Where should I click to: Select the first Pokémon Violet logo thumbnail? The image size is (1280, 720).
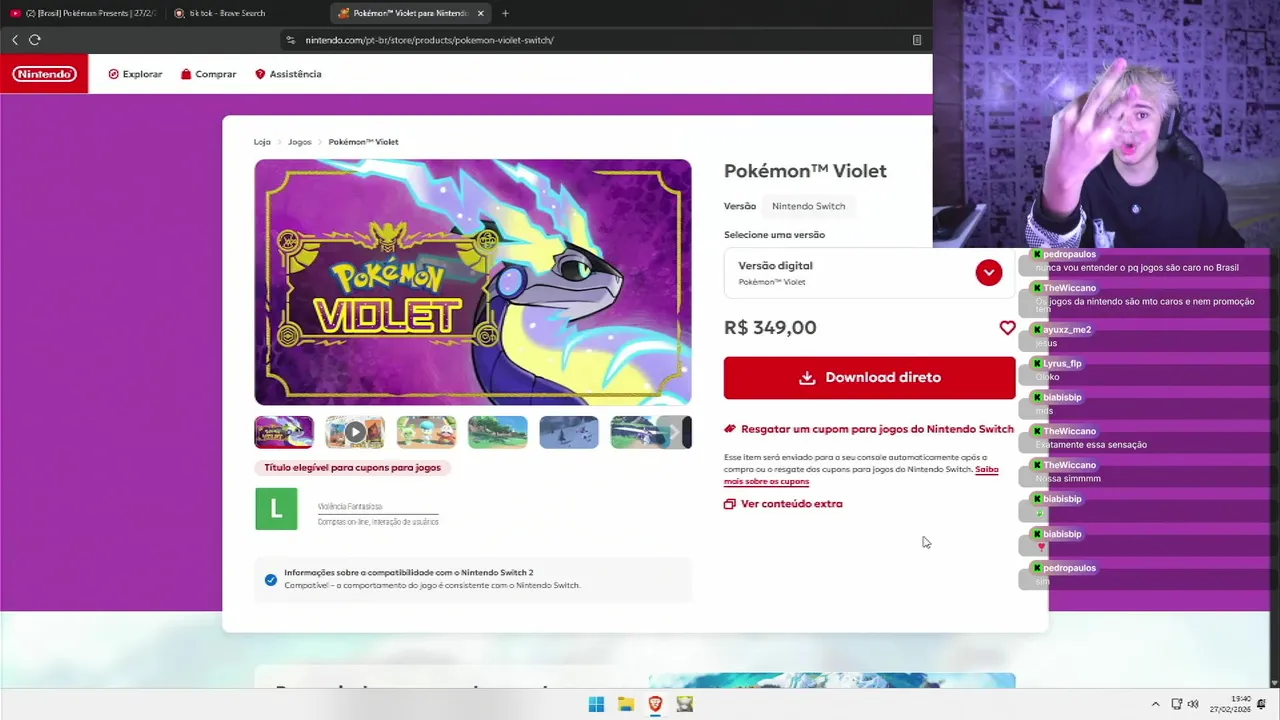pos(284,432)
